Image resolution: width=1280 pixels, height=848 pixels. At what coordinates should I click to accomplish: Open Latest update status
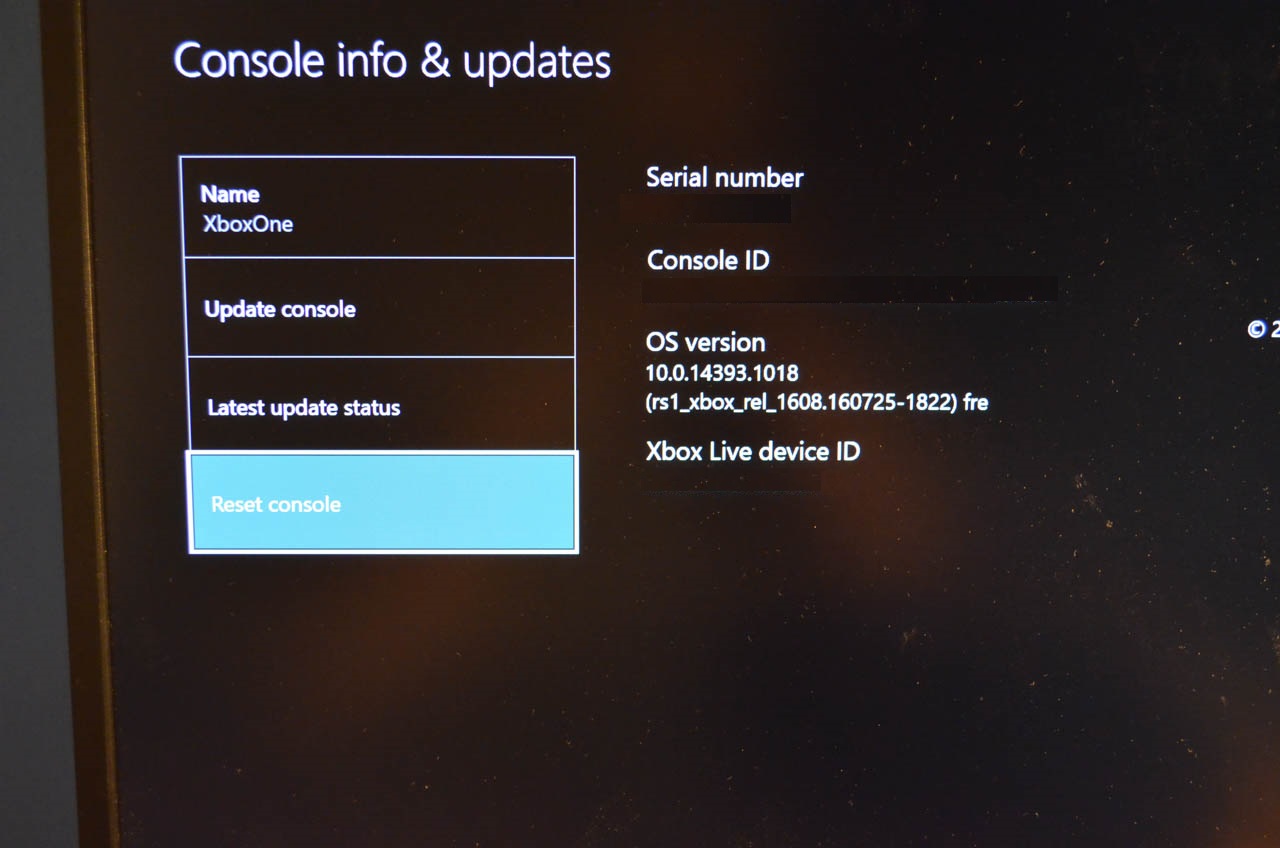coord(381,404)
